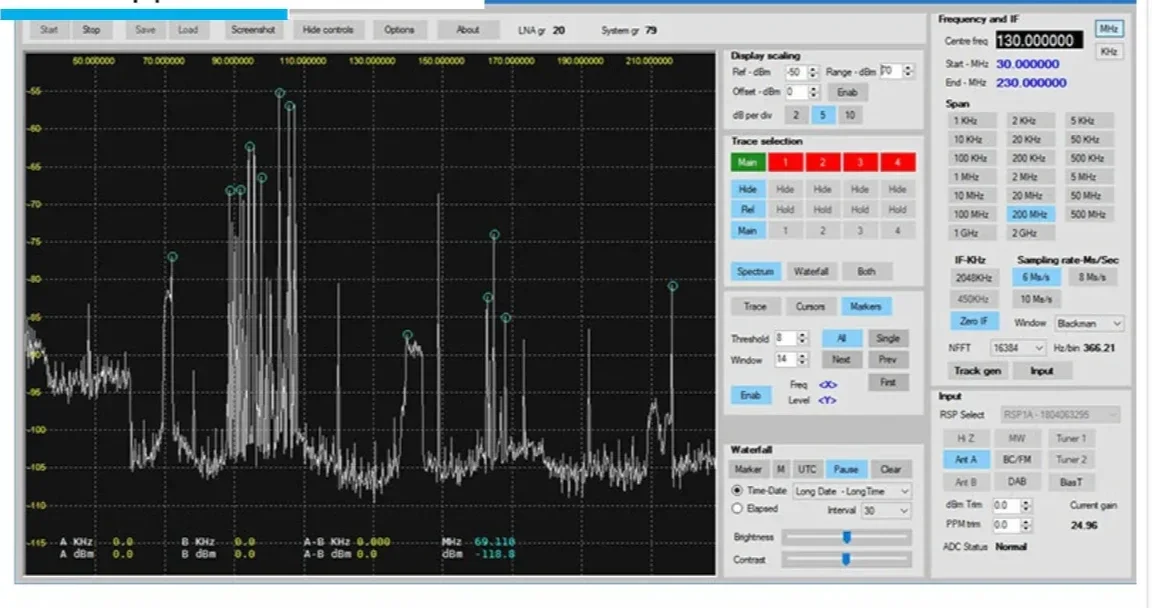Screen dimensions: 1153x608
Task: Open the Long Date - LongTime dropdown
Action: coord(852,491)
